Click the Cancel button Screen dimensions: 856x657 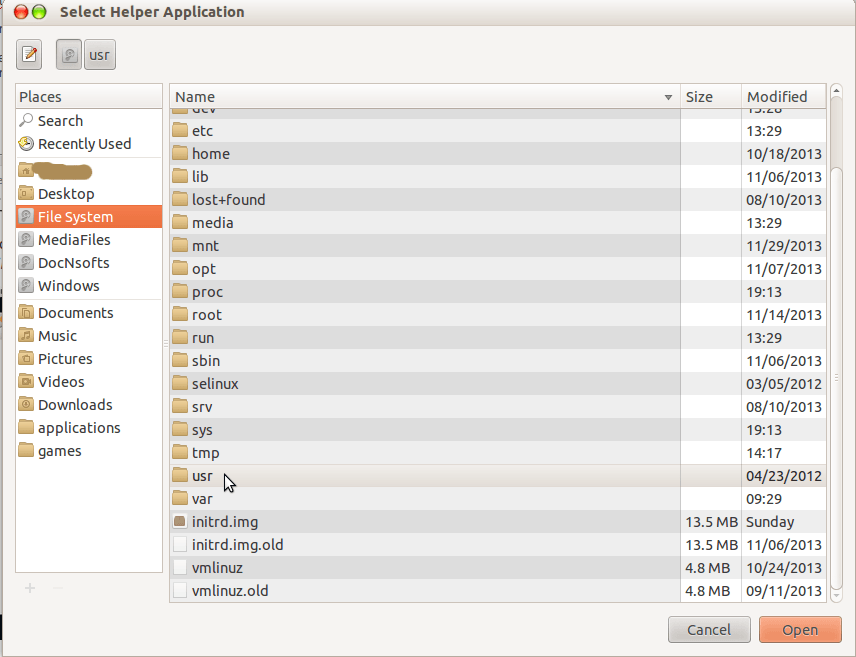[709, 630]
